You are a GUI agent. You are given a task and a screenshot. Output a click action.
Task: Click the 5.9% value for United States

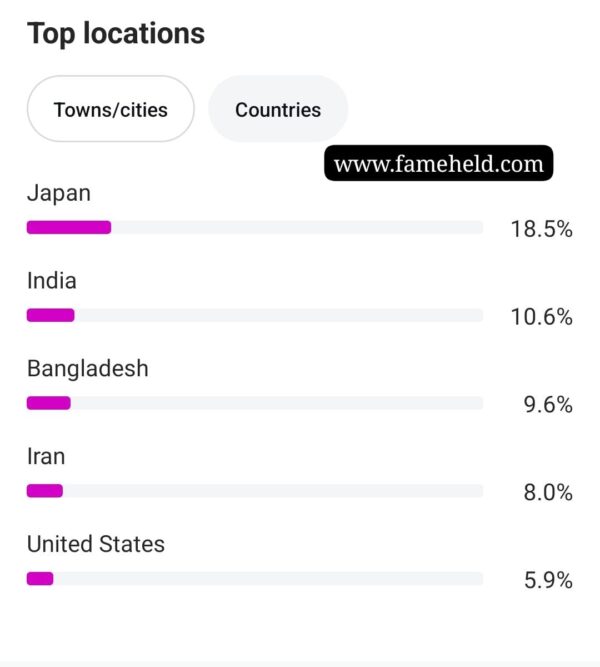tap(548, 580)
